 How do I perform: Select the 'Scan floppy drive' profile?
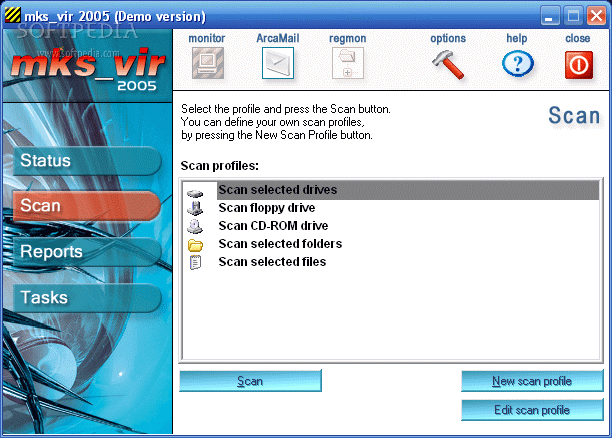pyautogui.click(x=391, y=208)
